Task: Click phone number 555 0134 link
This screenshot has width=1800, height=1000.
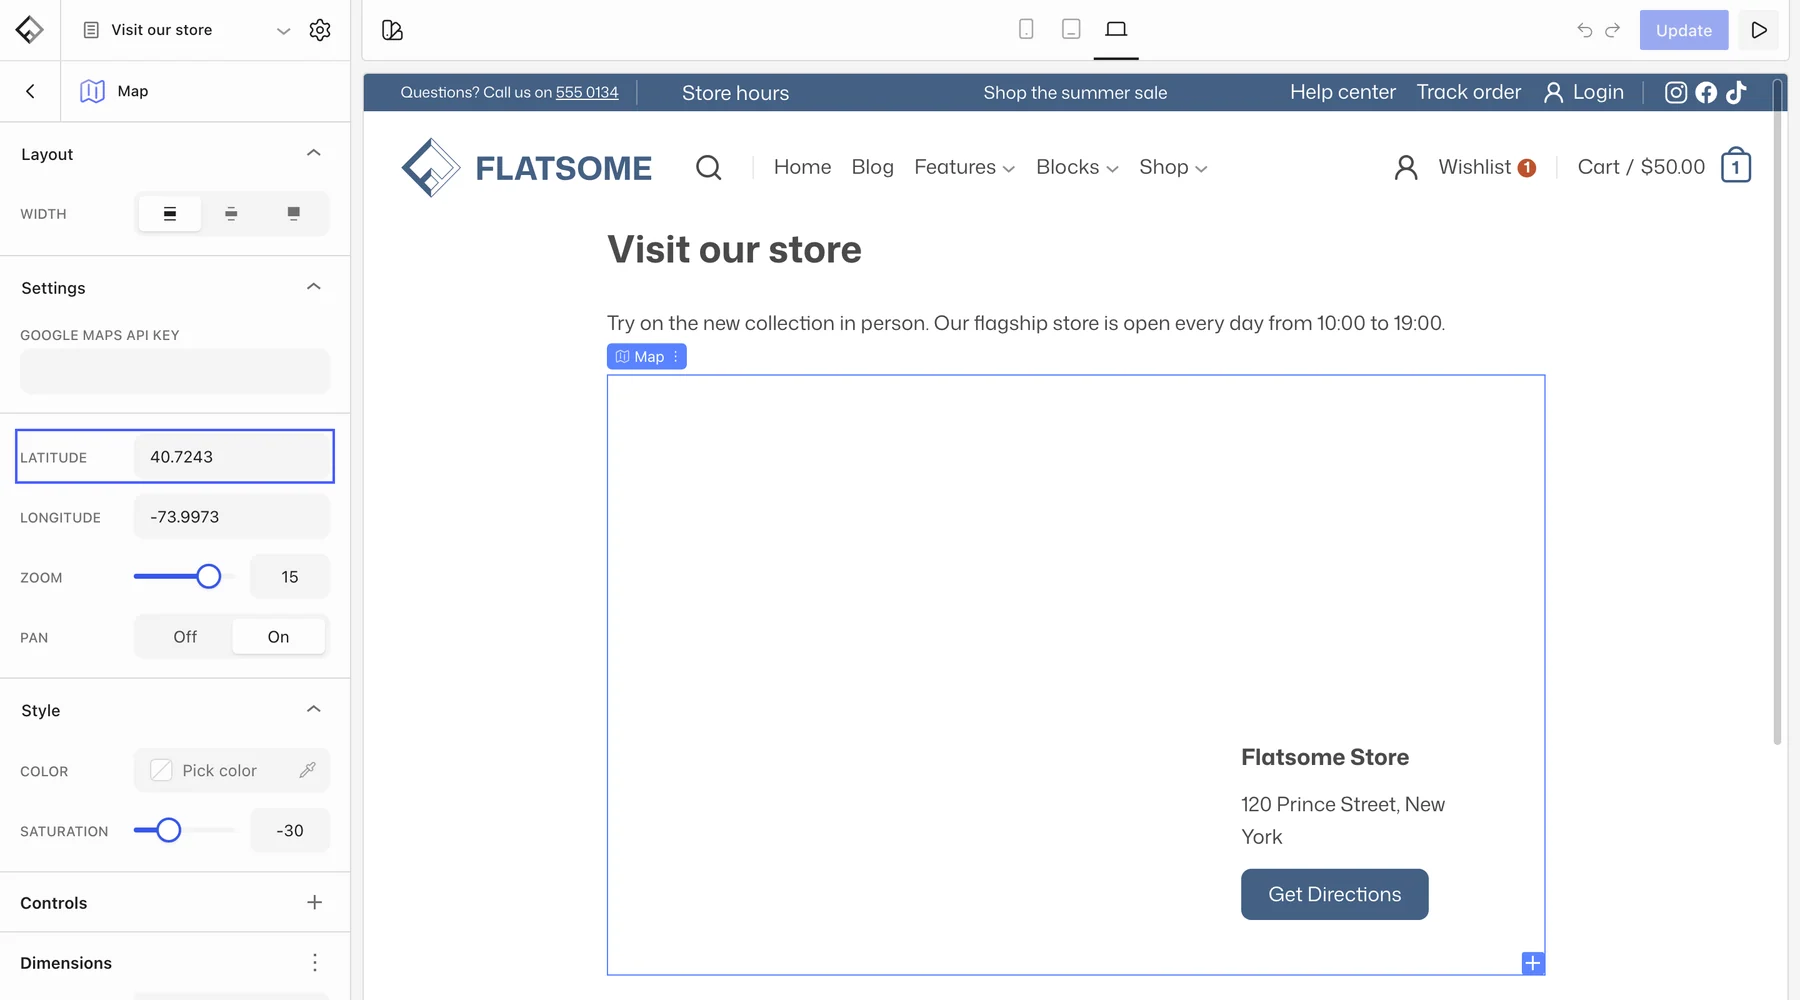Action: 587,92
